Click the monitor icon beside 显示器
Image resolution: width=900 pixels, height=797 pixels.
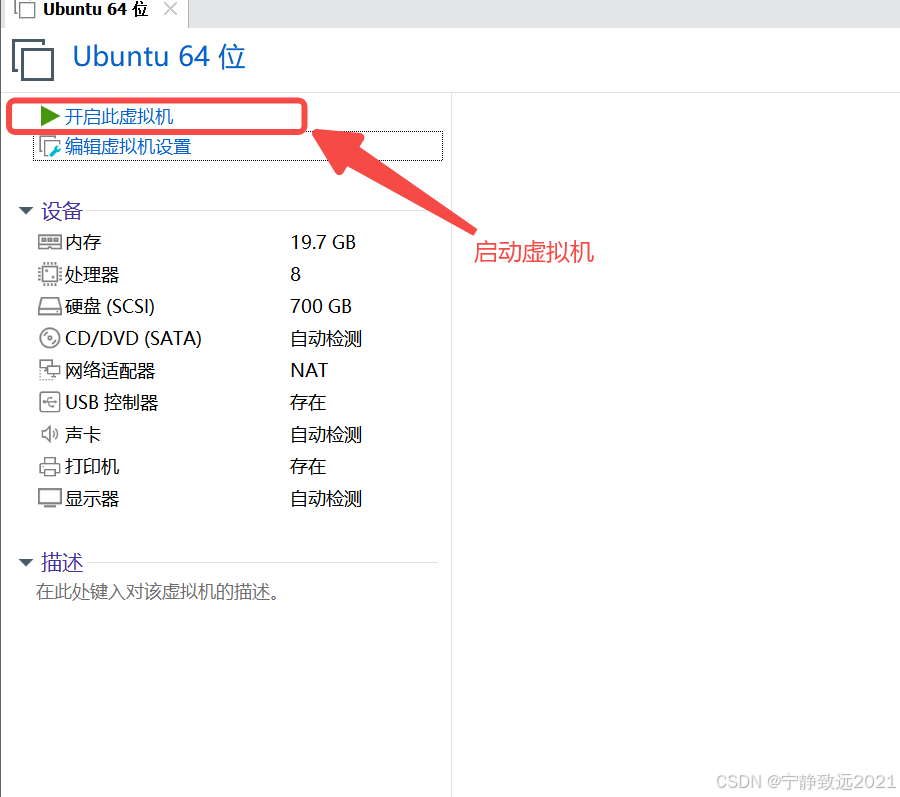[x=49, y=498]
